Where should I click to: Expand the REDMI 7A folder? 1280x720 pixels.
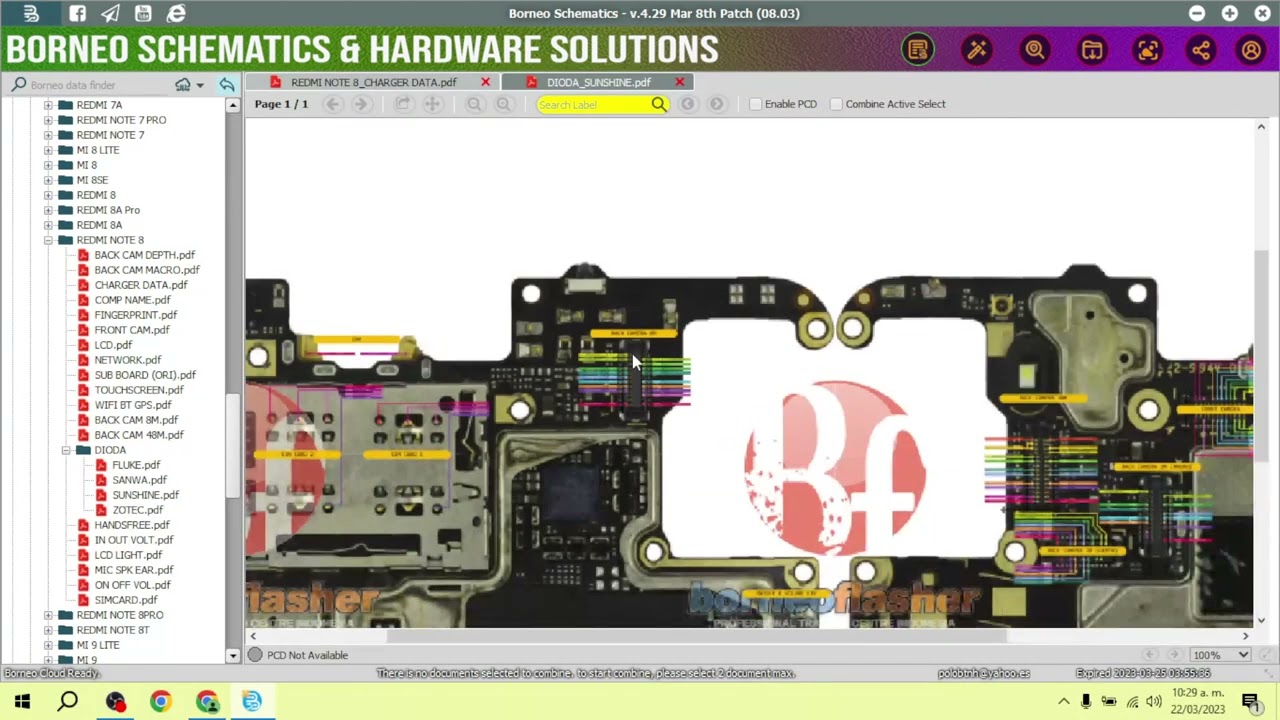pos(48,105)
